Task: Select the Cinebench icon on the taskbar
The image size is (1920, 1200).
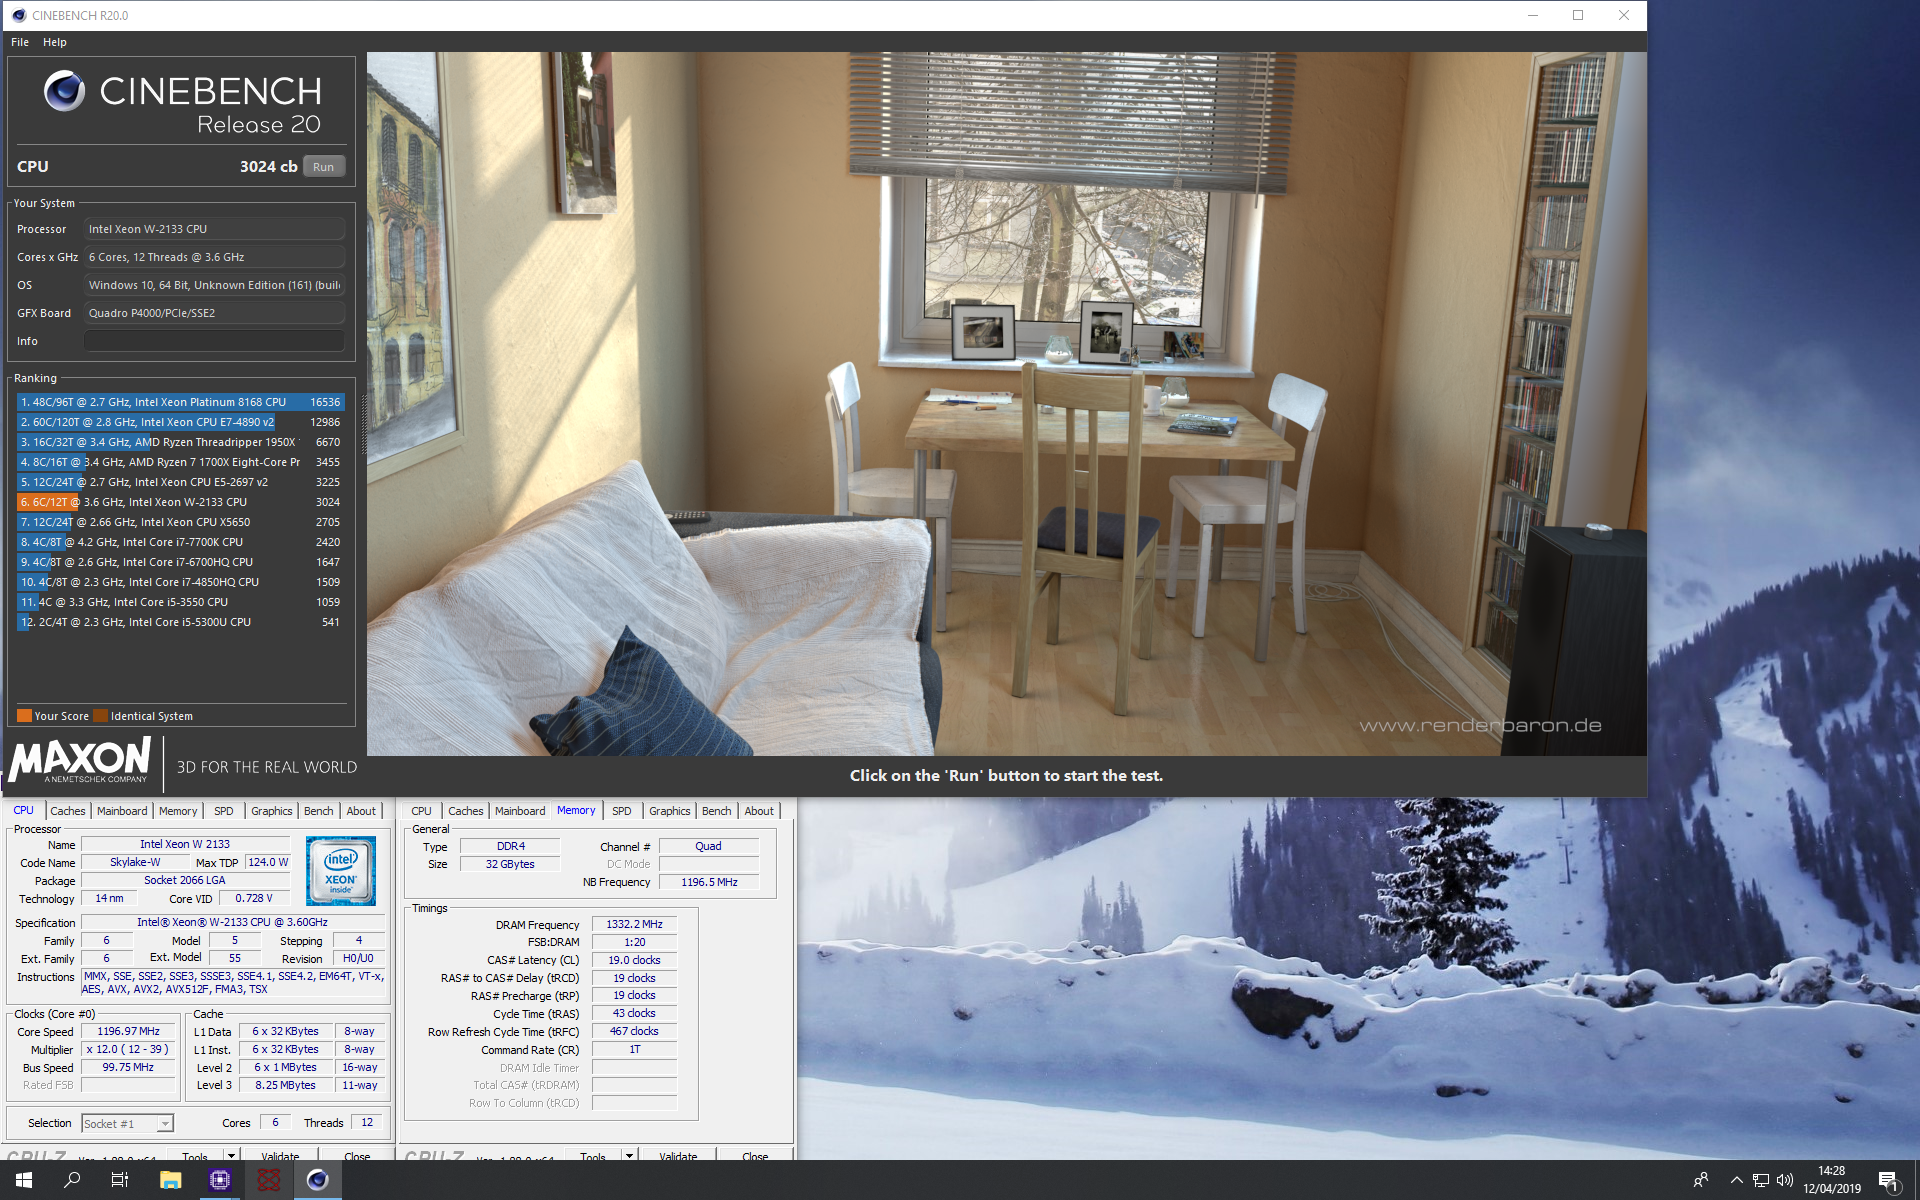Action: tap(317, 1180)
